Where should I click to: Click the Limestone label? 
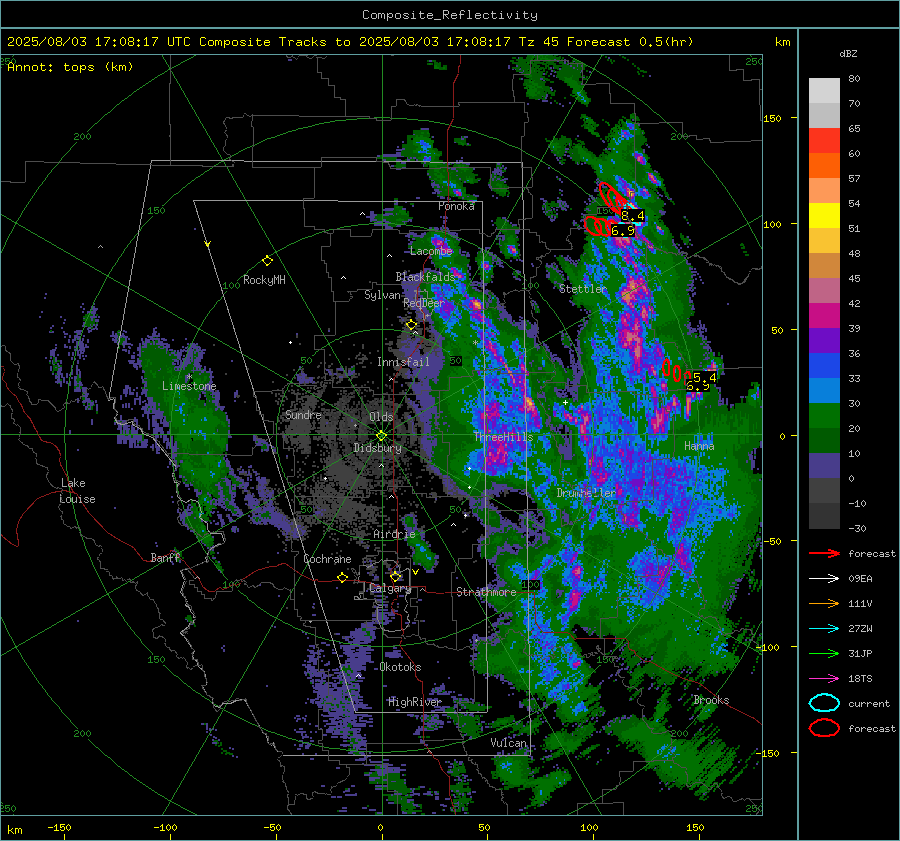click(x=189, y=386)
